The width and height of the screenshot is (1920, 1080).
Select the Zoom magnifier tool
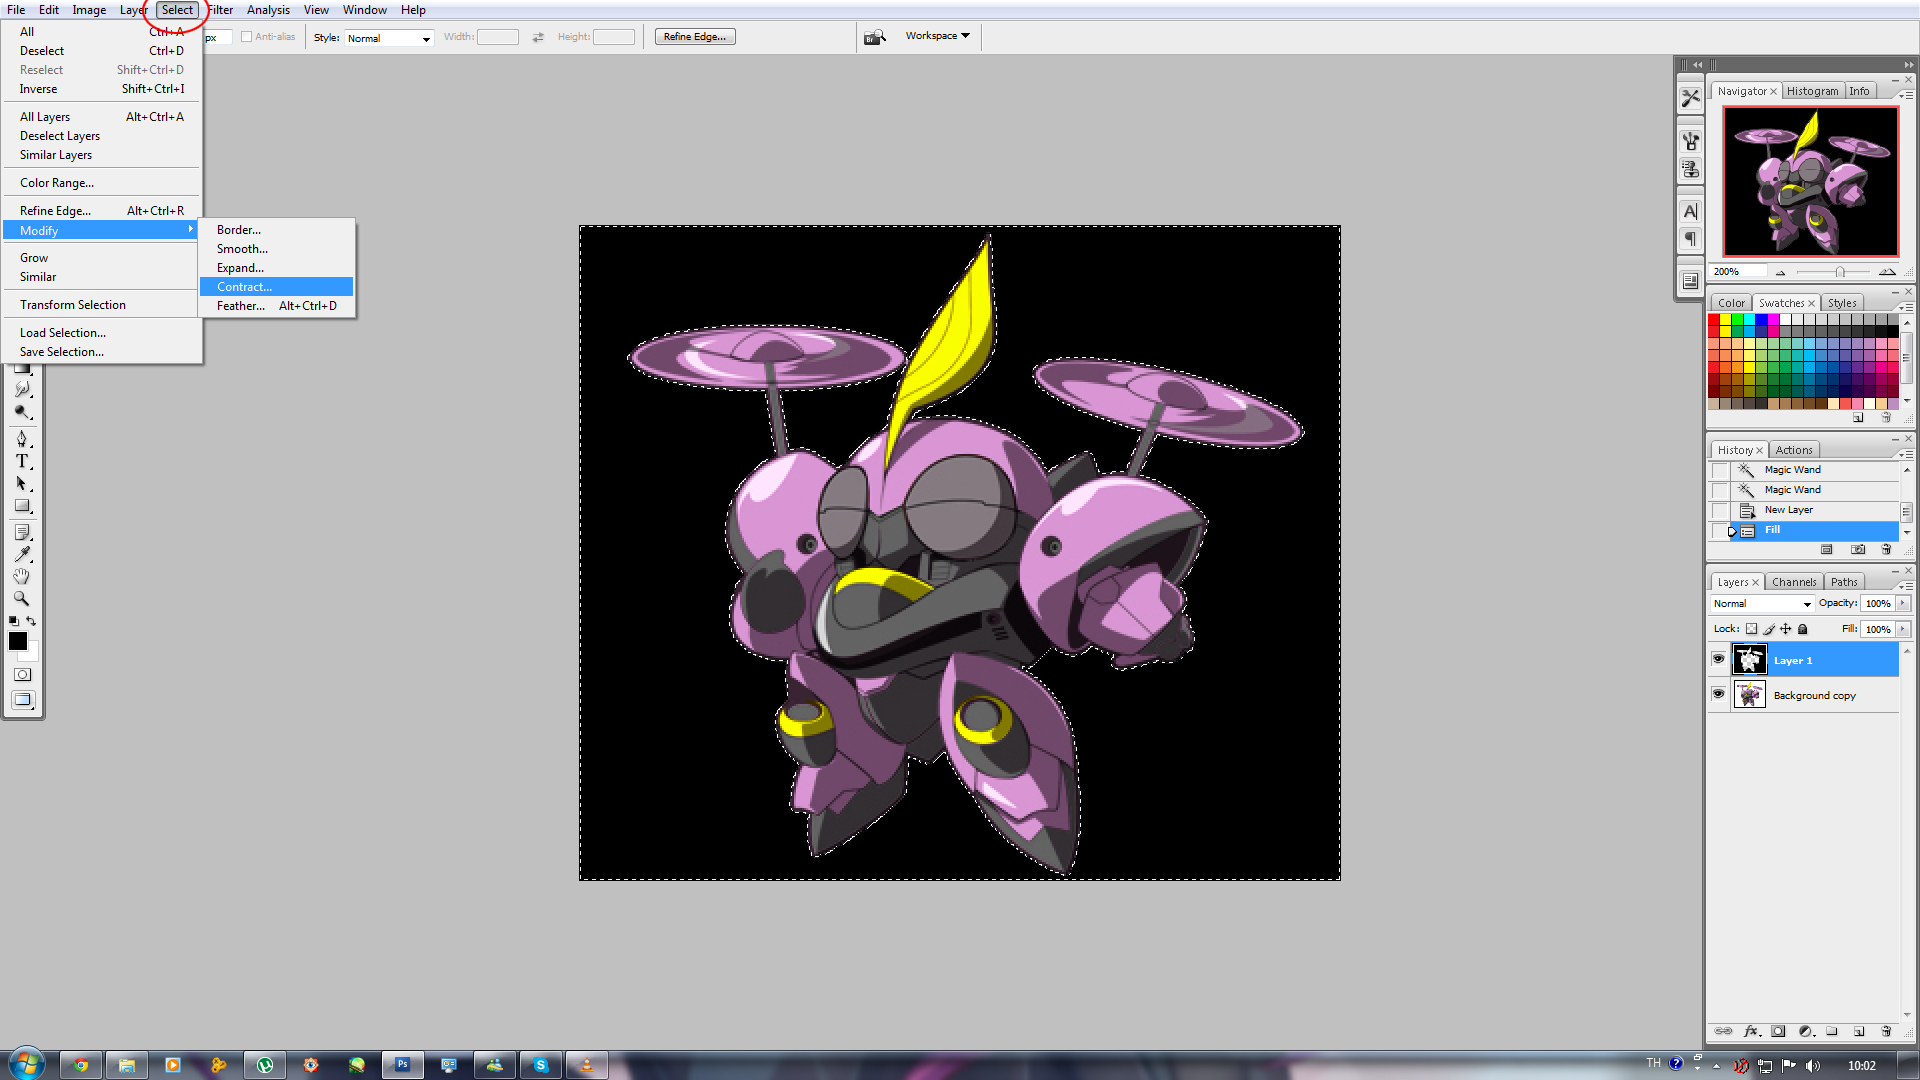click(22, 599)
